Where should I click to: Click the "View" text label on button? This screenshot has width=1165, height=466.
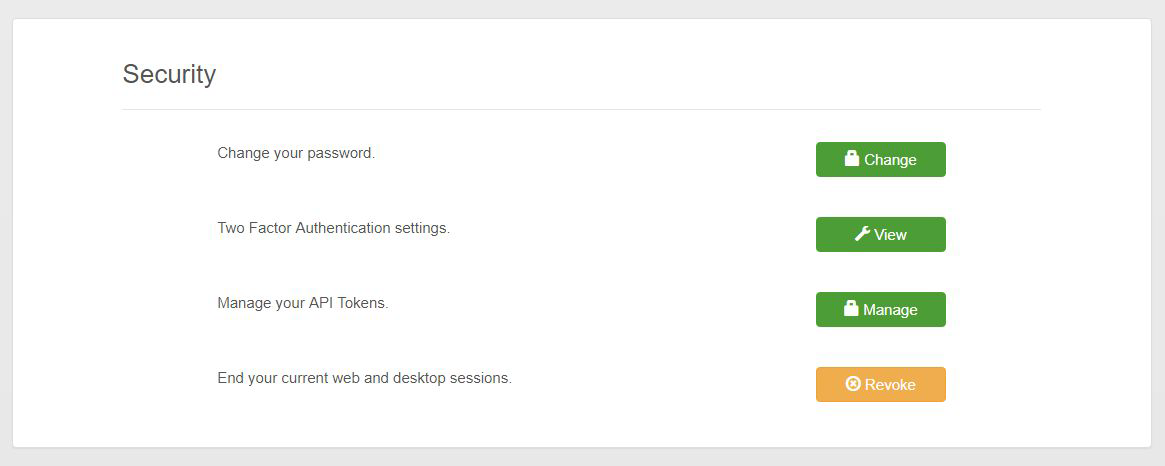click(890, 235)
